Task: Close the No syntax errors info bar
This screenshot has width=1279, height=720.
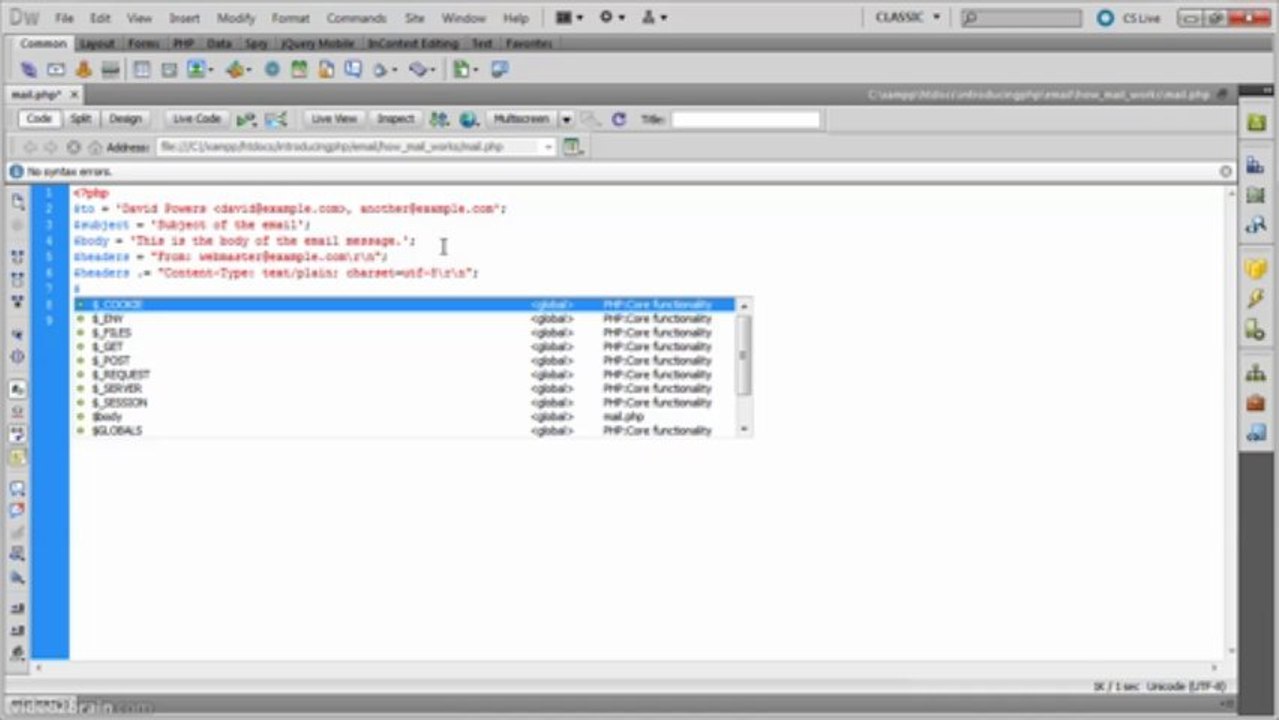Action: (x=1226, y=172)
